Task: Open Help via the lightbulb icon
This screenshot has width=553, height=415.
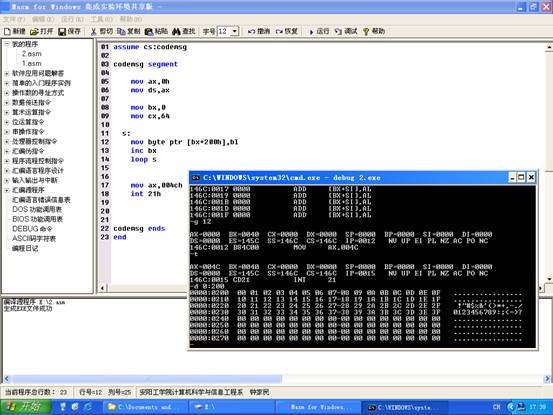Action: [366, 31]
